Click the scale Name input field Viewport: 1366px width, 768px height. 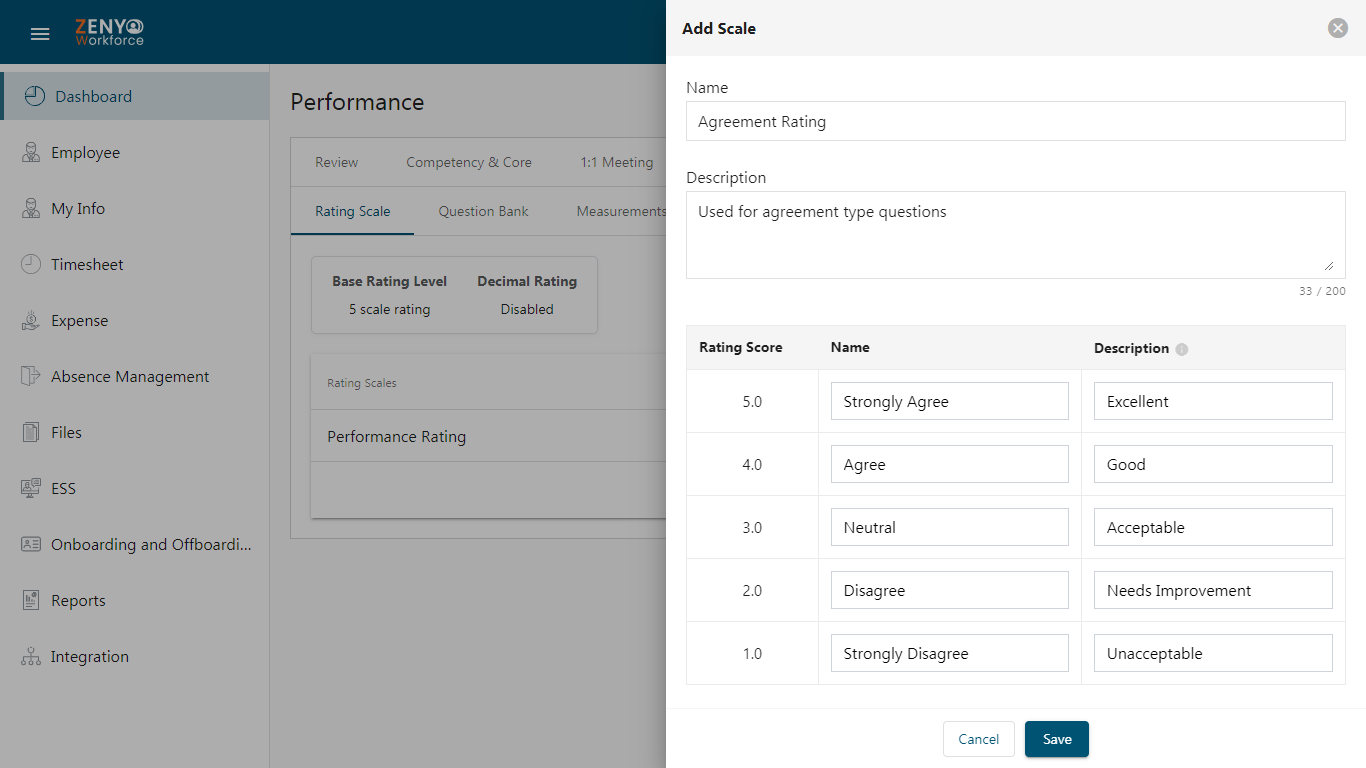[1016, 121]
